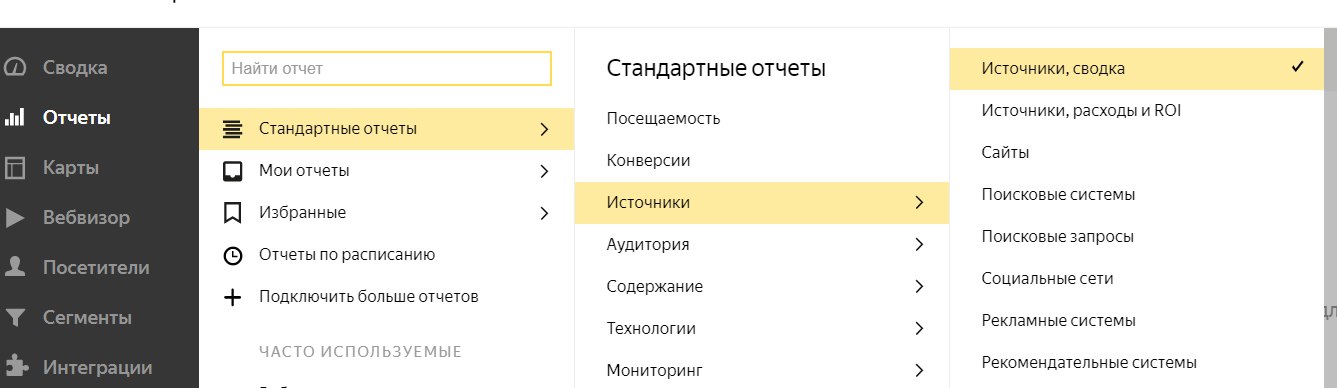Choose Источники, сводка report
1337x388 pixels.
(x=1137, y=69)
